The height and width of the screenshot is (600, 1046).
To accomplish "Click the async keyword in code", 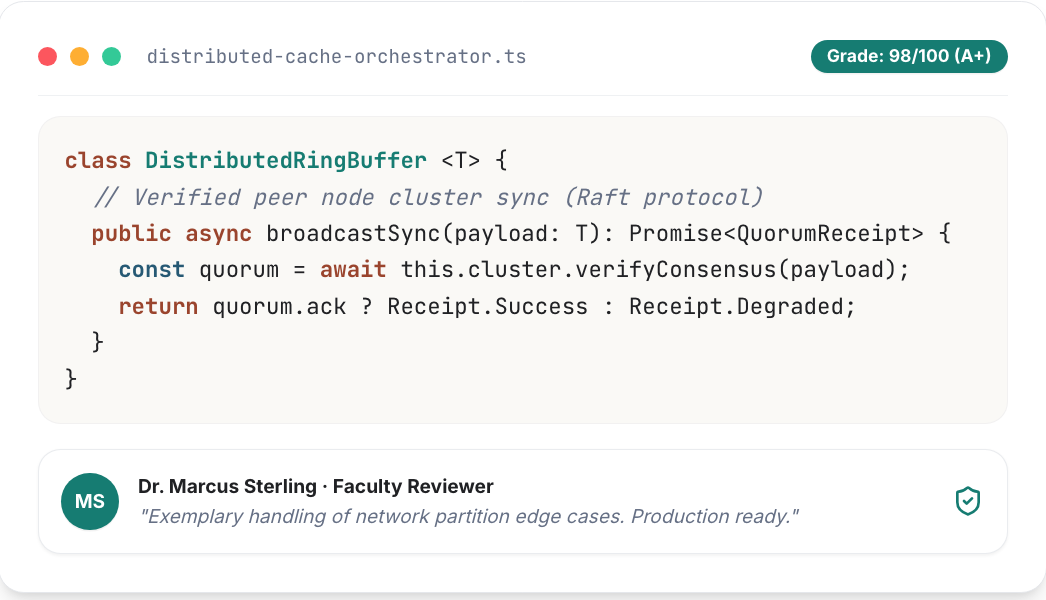I will (218, 234).
